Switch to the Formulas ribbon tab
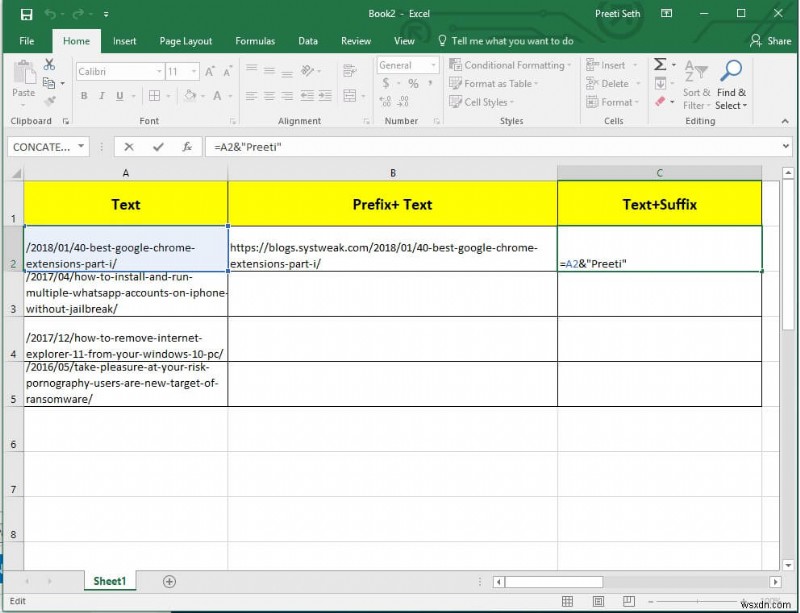Viewport: 800px width, 613px height. [x=255, y=41]
